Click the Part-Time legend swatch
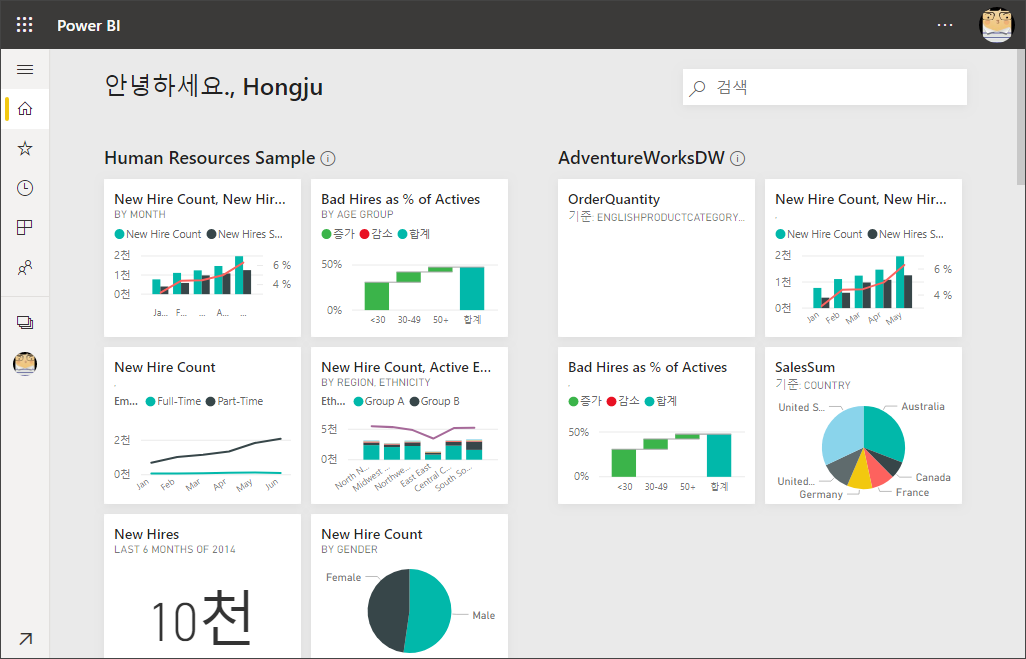This screenshot has width=1026, height=659. click(x=211, y=402)
